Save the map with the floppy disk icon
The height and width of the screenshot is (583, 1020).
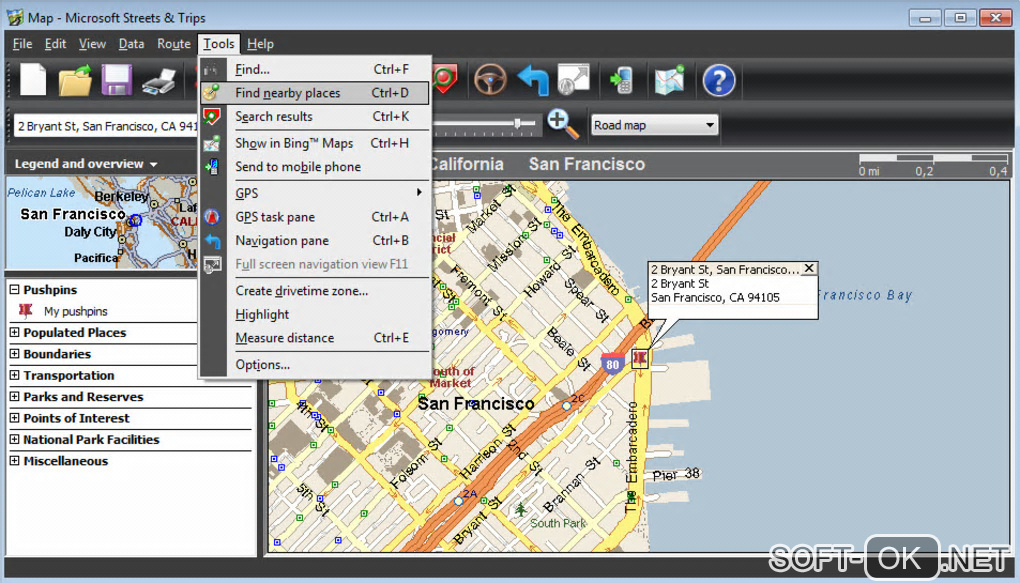(x=117, y=81)
